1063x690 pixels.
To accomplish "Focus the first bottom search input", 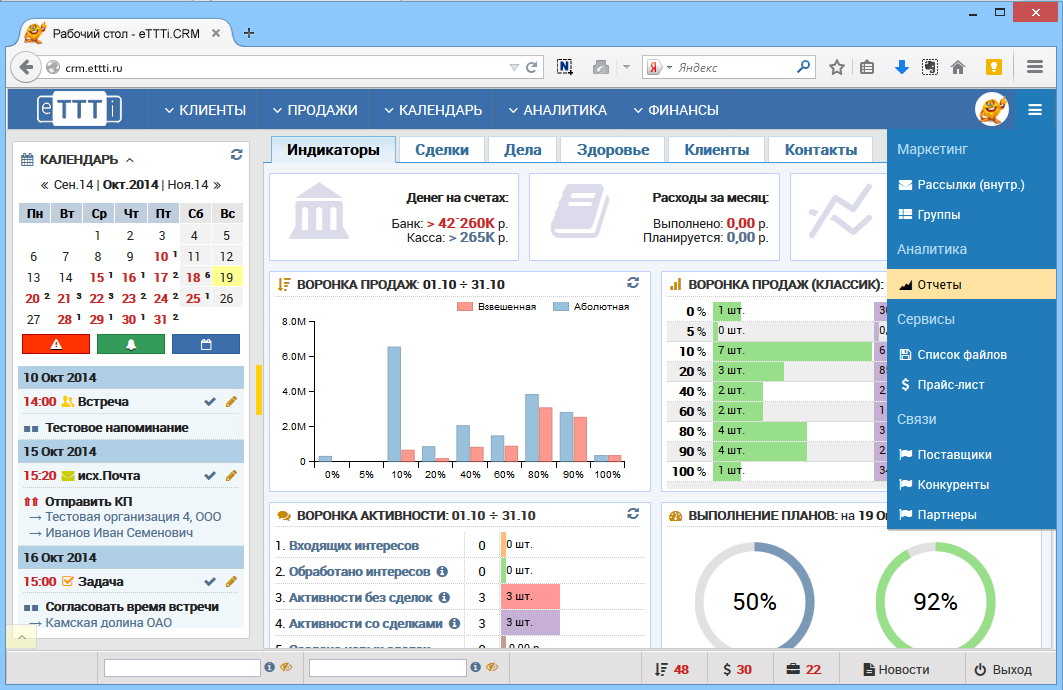I will click(182, 668).
